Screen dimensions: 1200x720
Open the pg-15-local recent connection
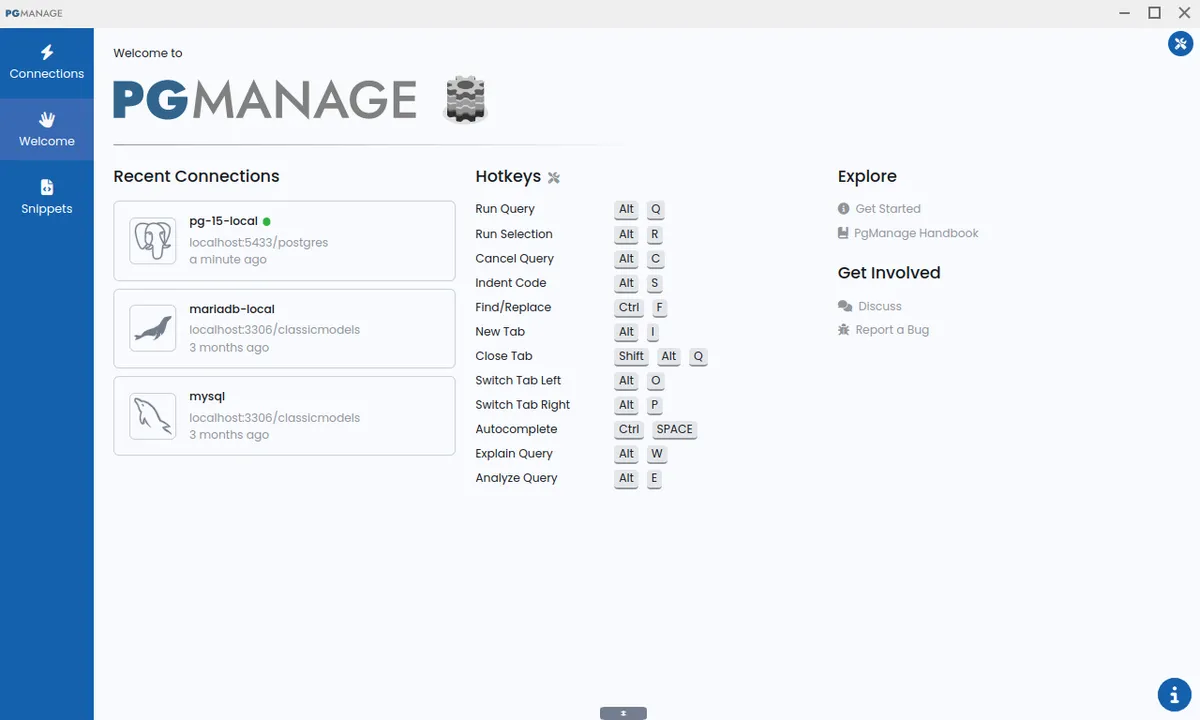coord(284,240)
